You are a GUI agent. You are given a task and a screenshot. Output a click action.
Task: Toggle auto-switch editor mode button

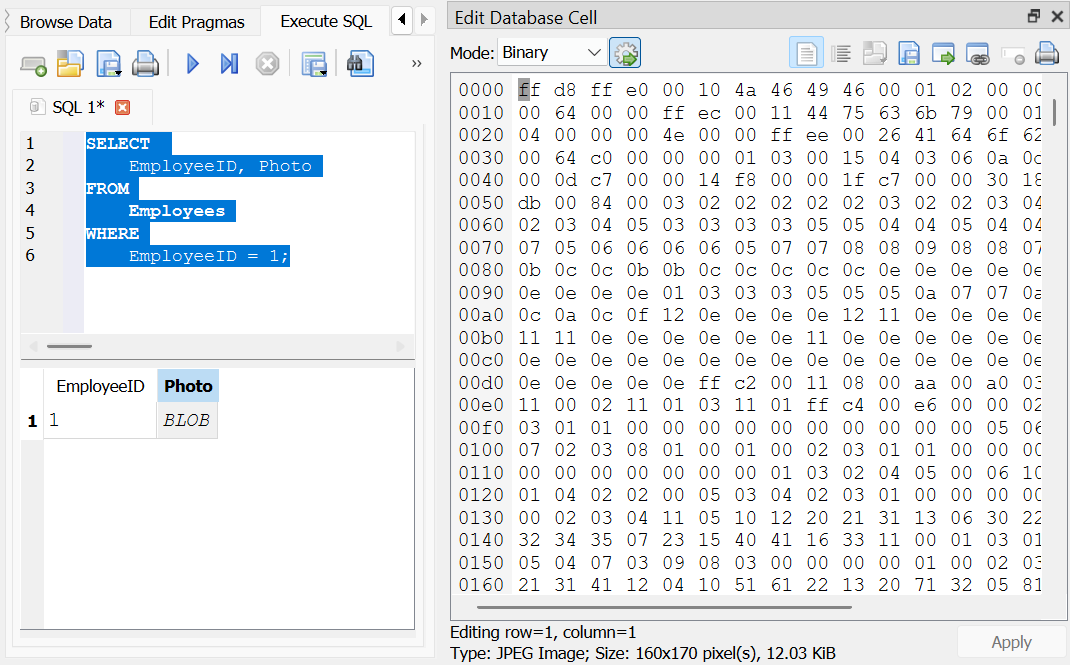click(625, 53)
